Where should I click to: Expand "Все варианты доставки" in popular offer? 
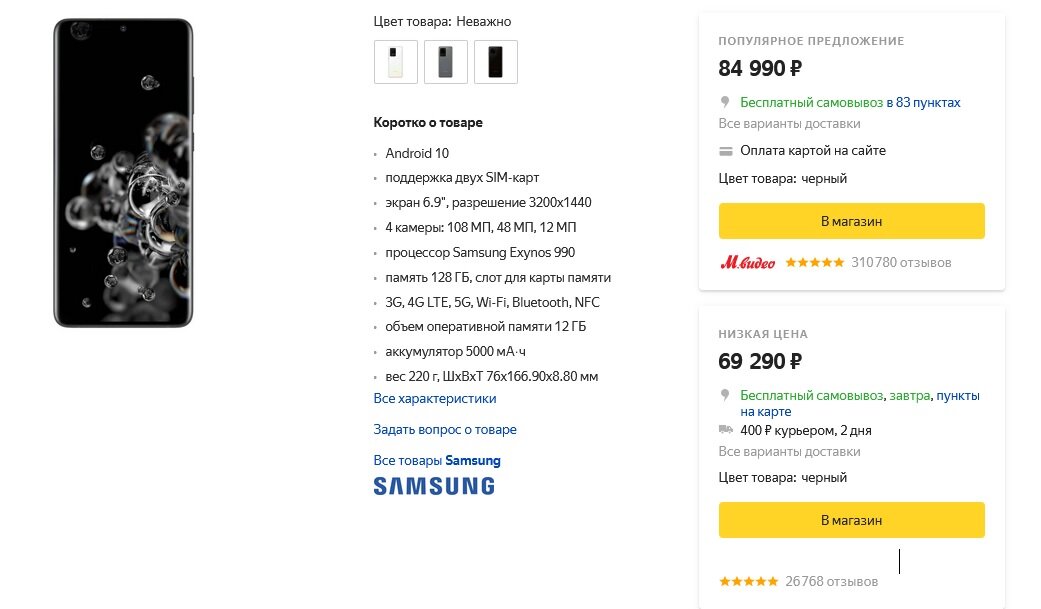[x=789, y=124]
